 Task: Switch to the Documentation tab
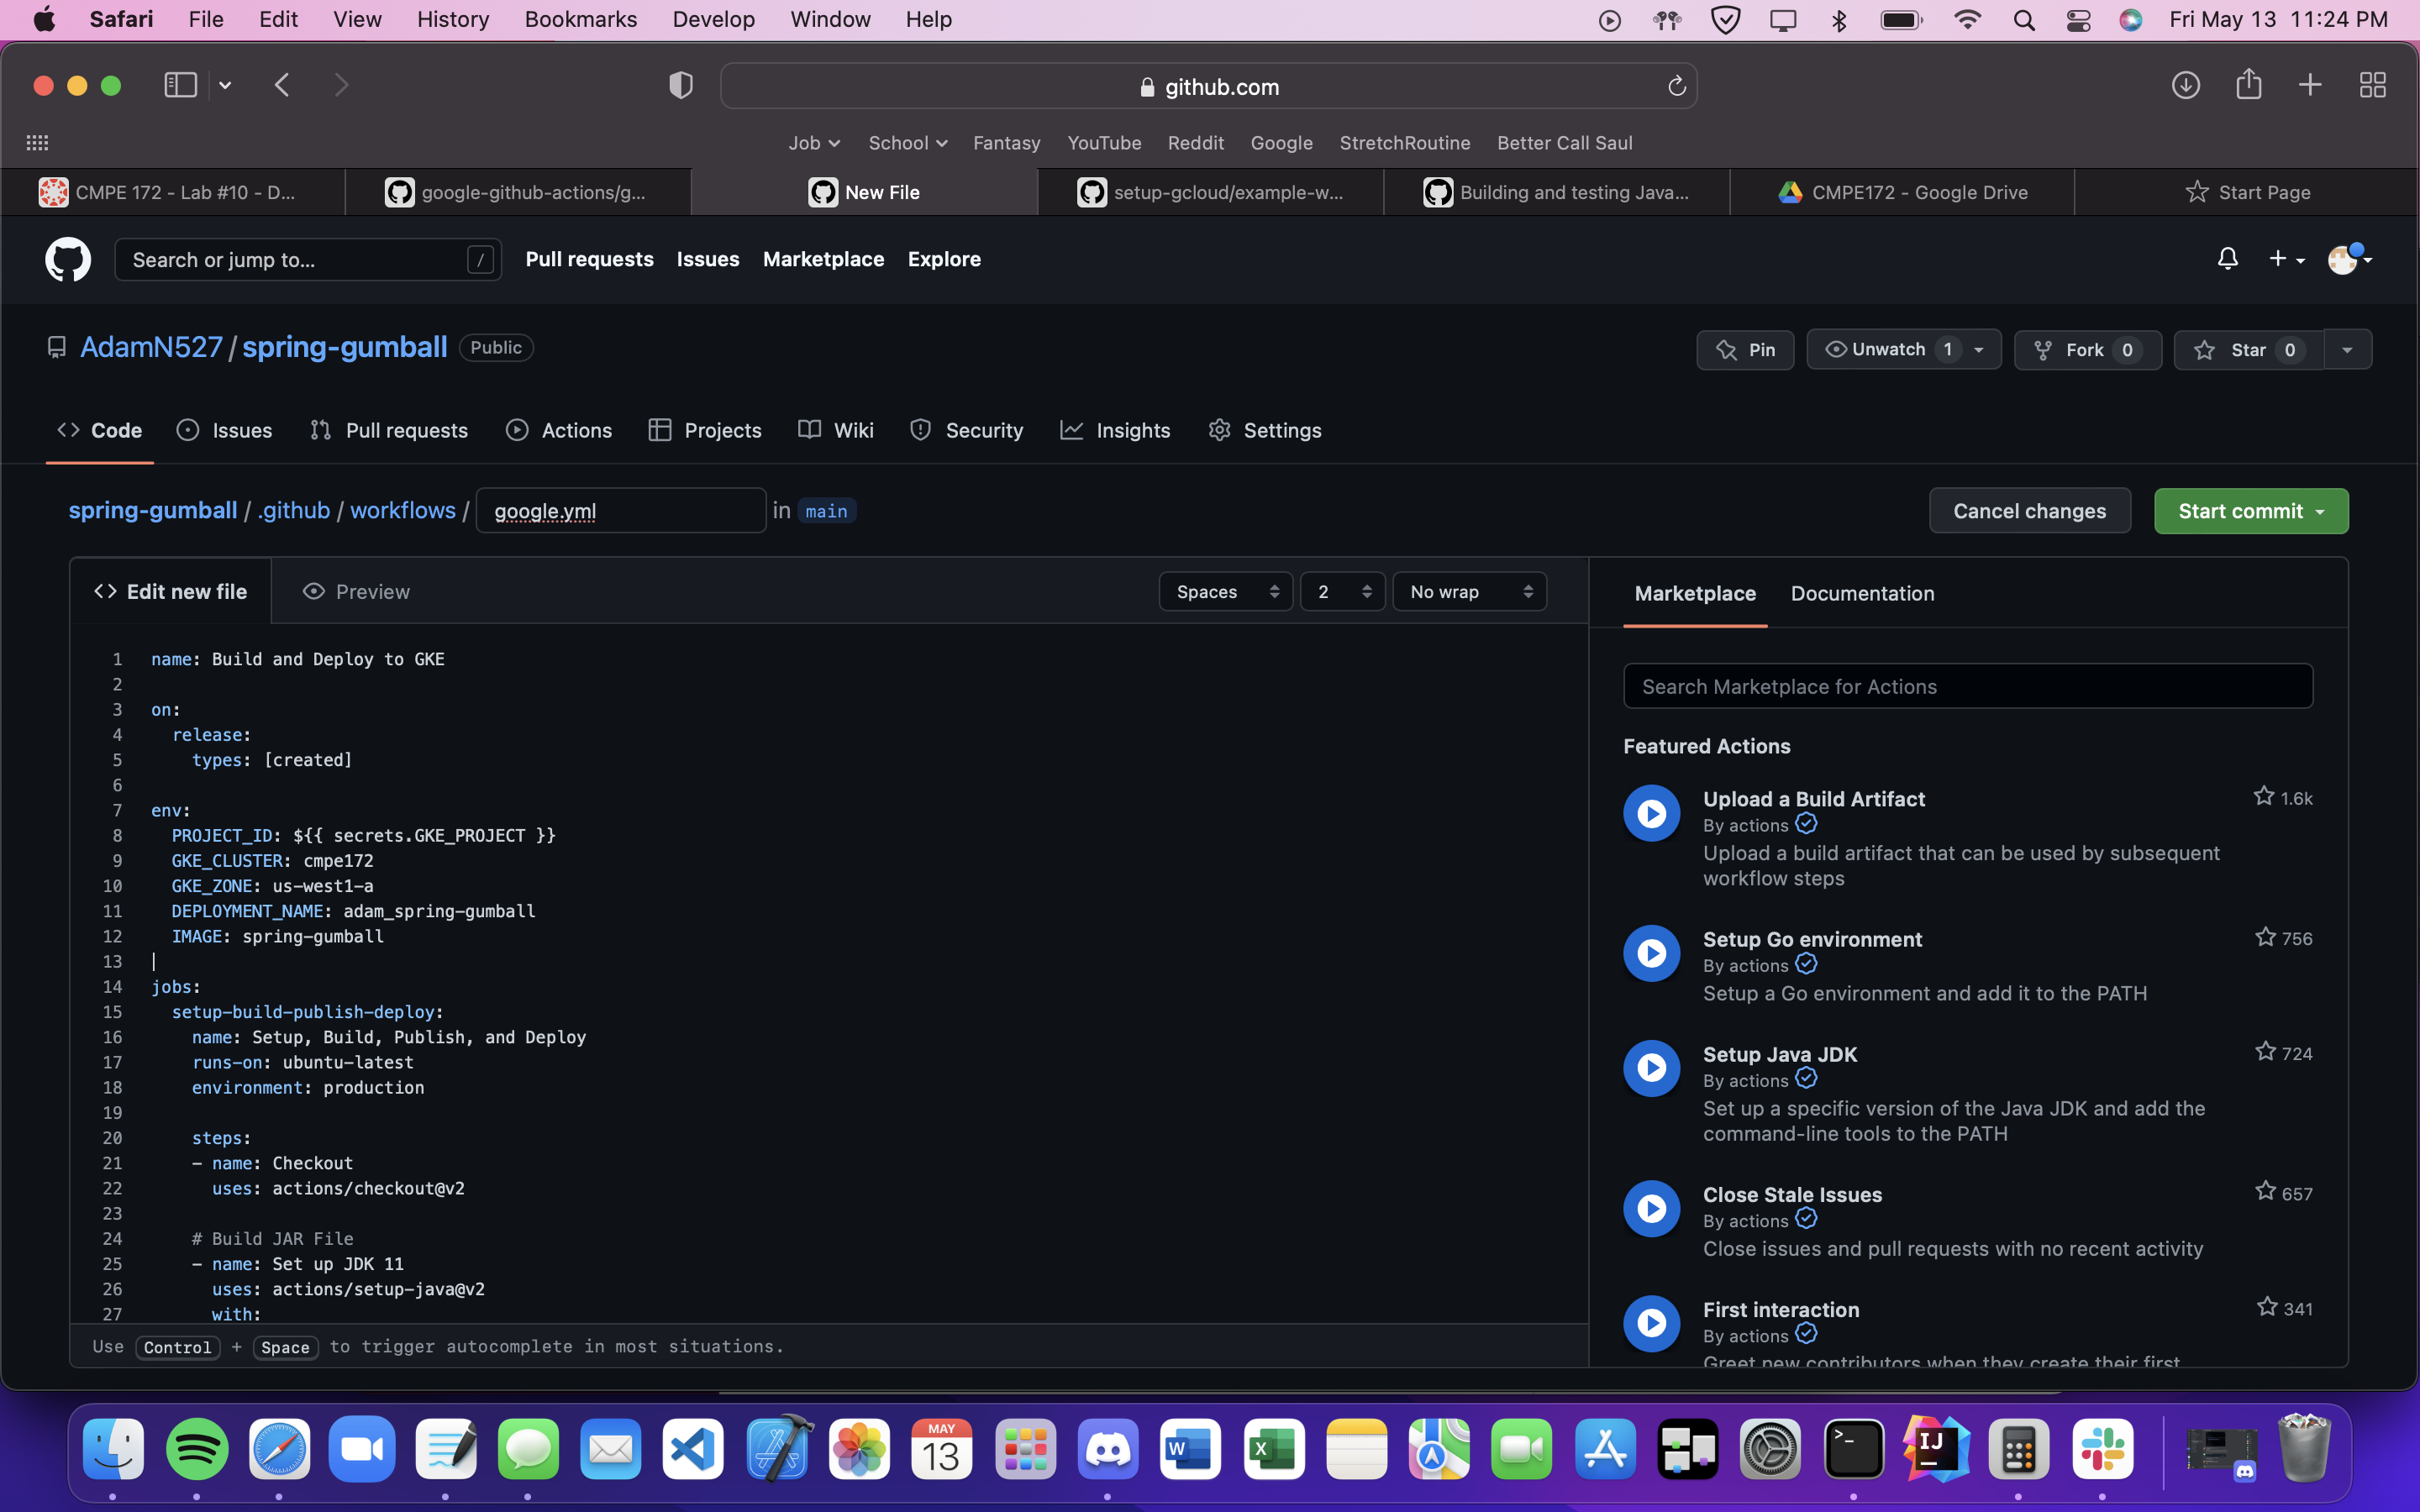pos(1862,594)
